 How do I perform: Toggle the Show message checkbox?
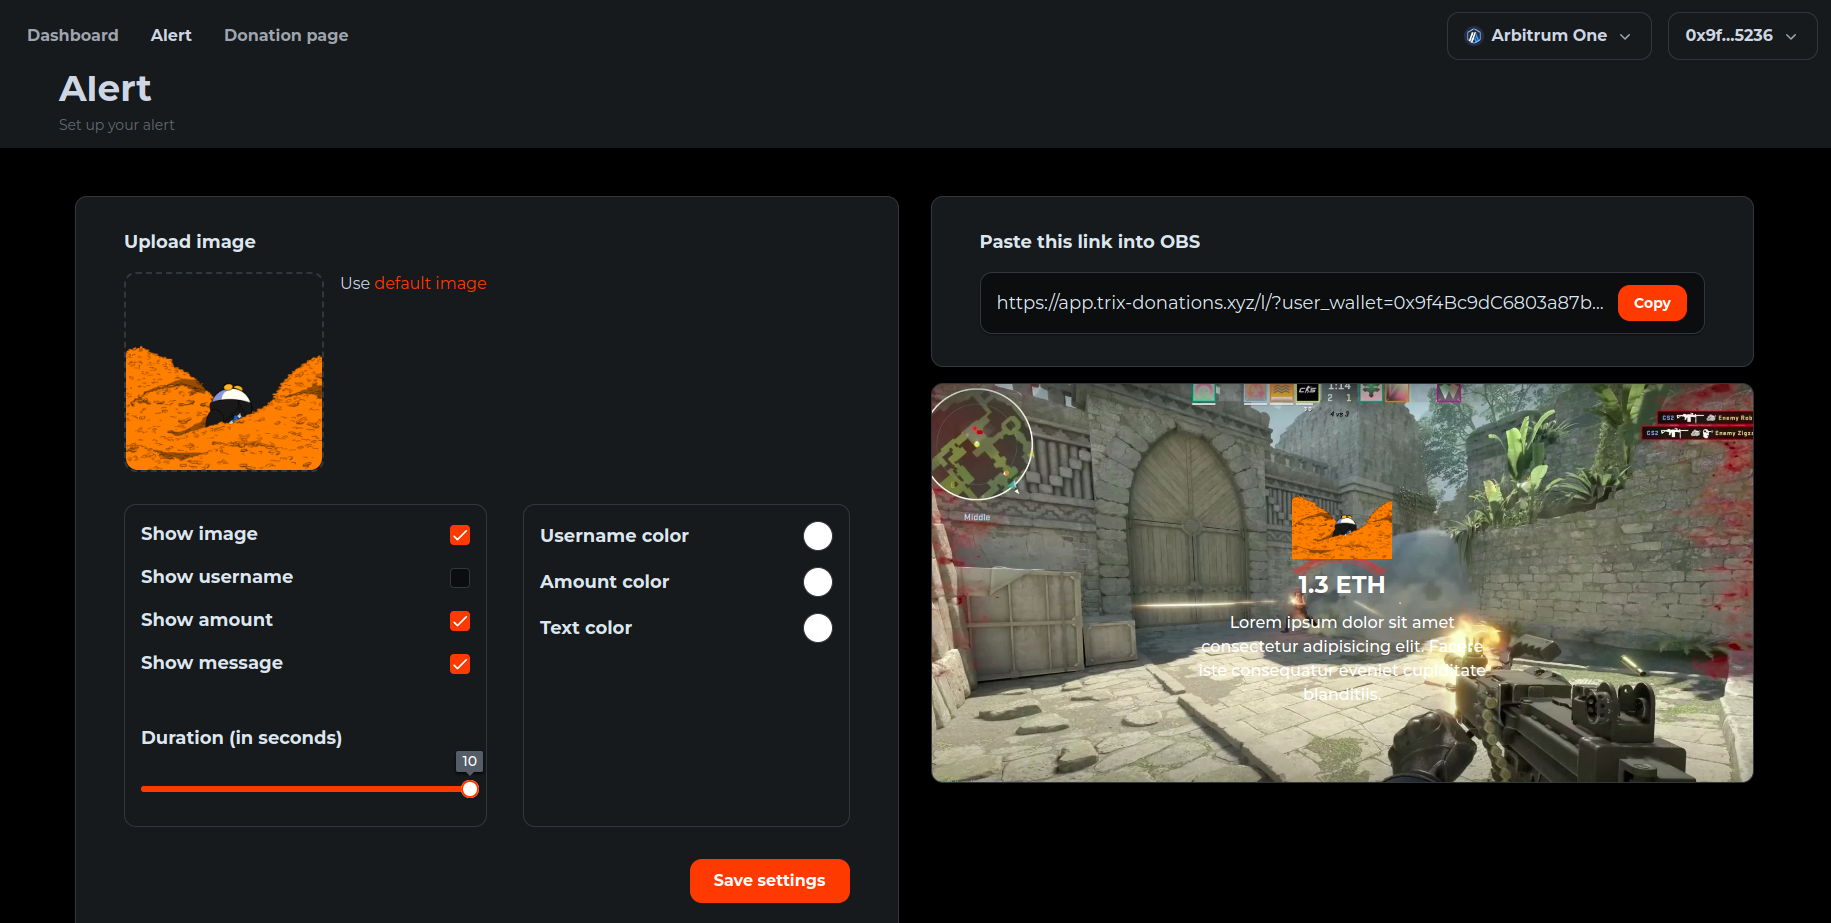460,664
